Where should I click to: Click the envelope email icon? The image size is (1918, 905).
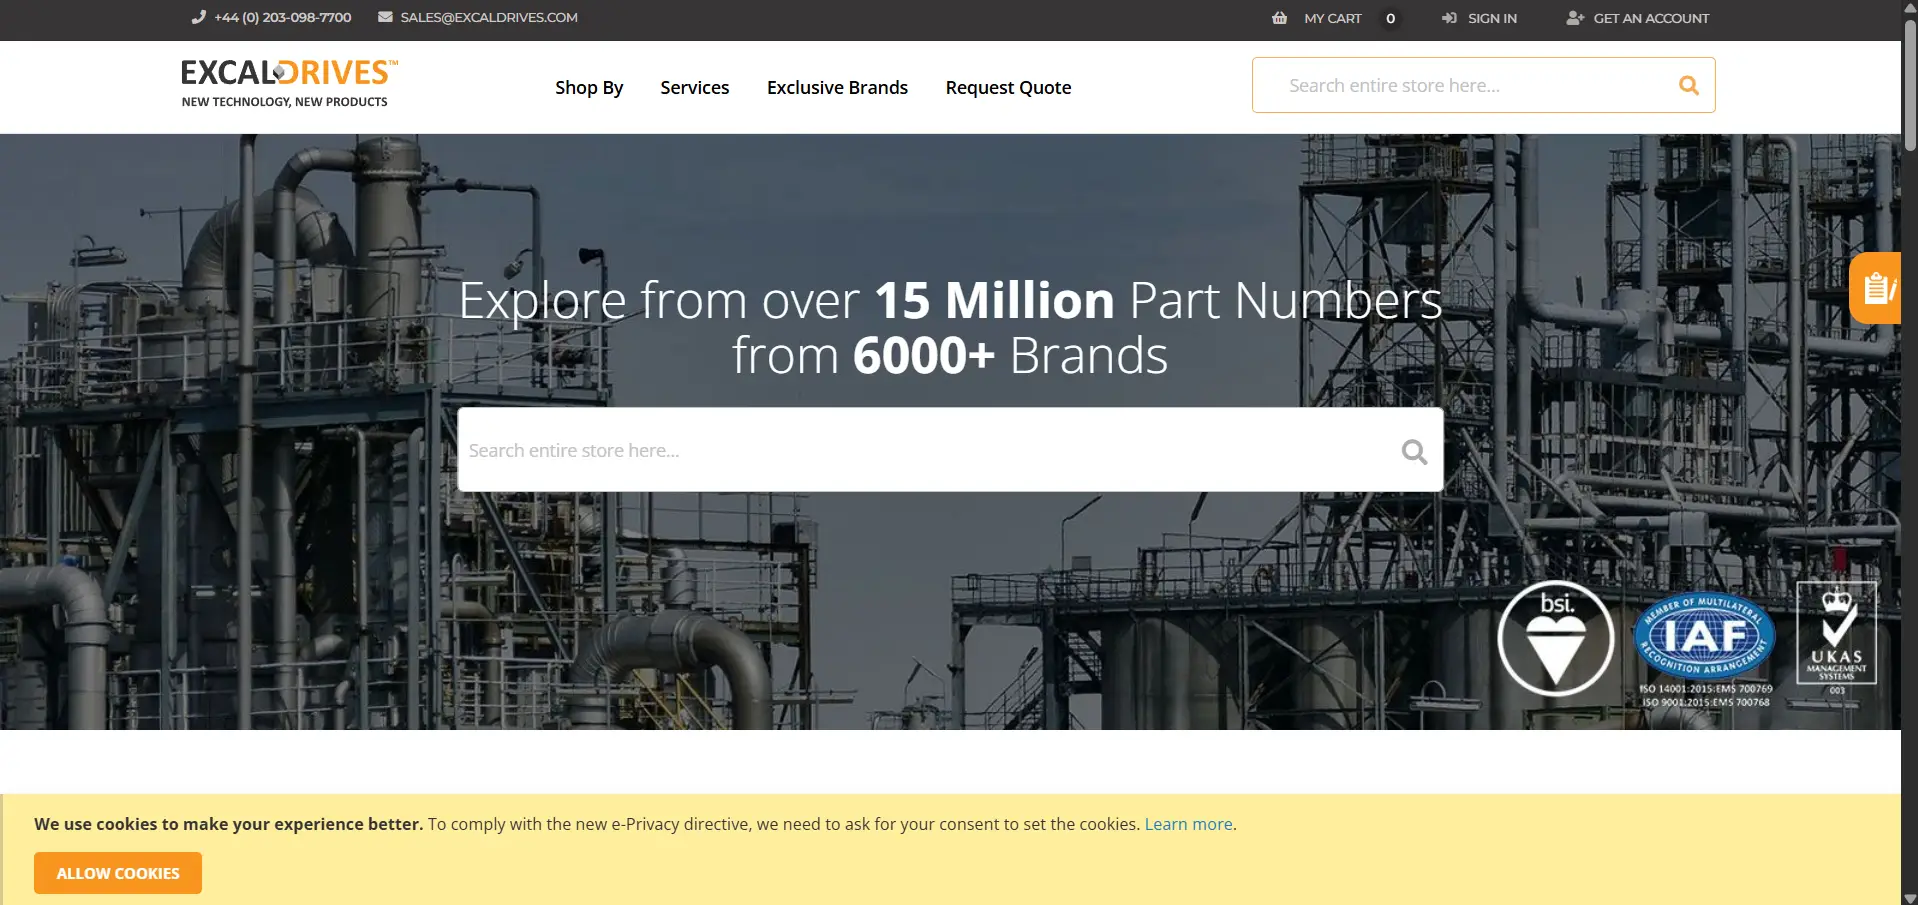385,17
